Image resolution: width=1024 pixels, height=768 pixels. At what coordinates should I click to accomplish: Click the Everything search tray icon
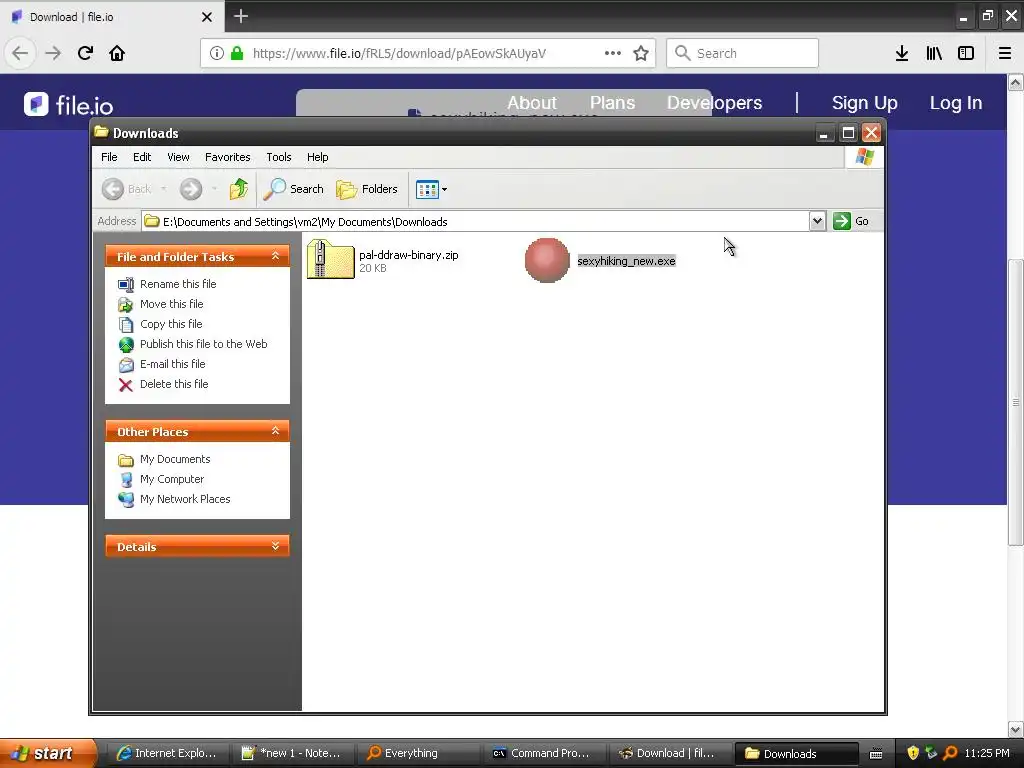(x=950, y=753)
